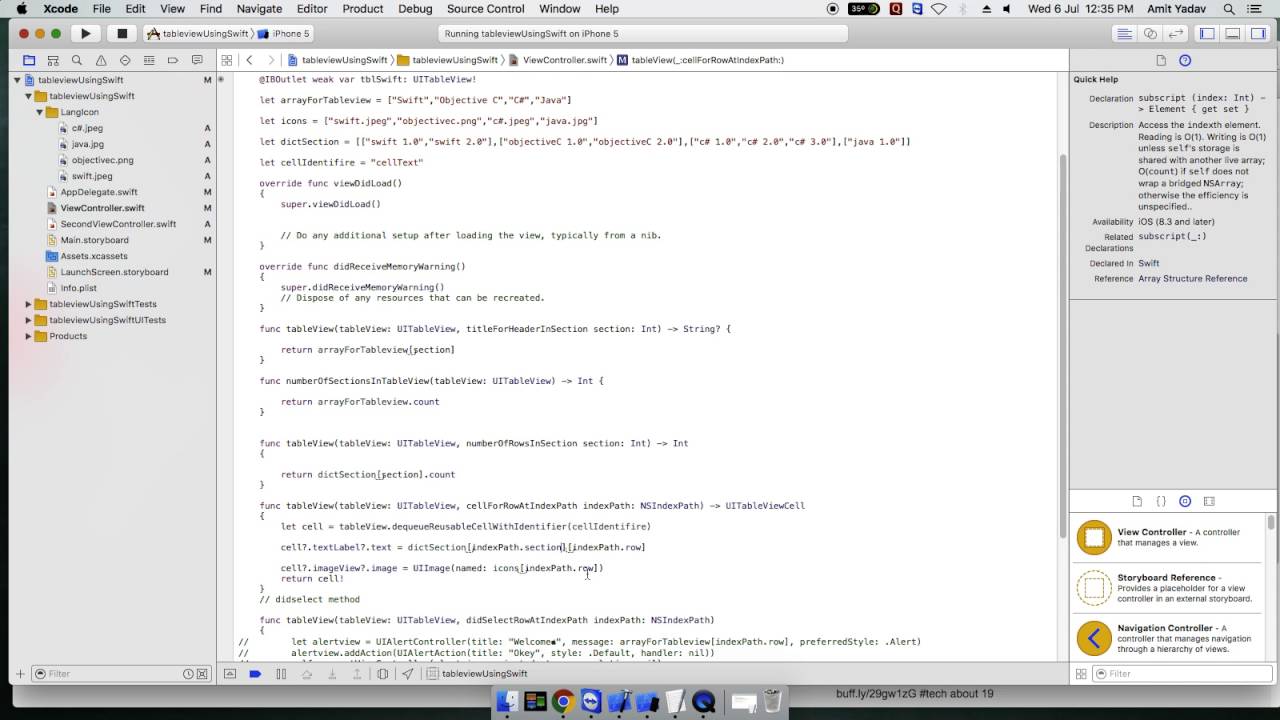This screenshot has width=1280, height=720.
Task: Show the Code Snippet library
Action: [x=1161, y=501]
